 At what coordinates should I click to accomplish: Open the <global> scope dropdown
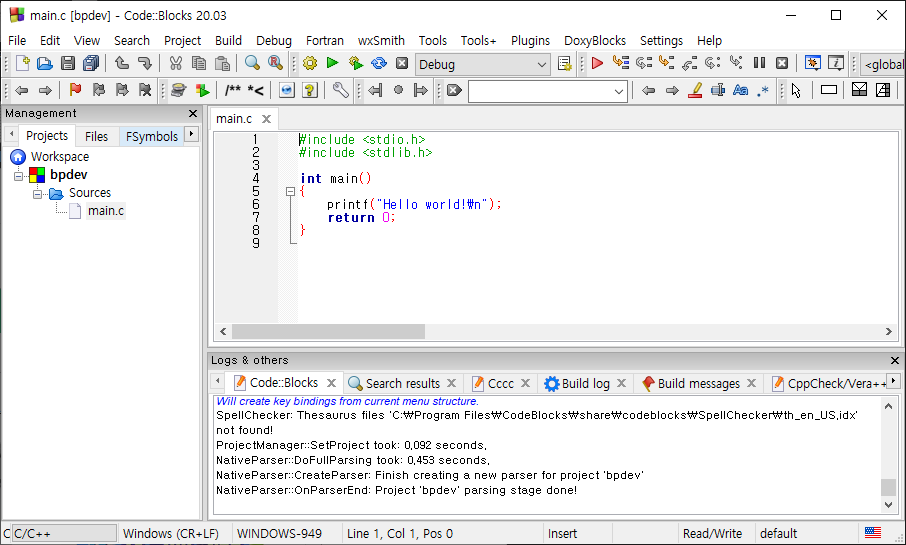click(882, 64)
